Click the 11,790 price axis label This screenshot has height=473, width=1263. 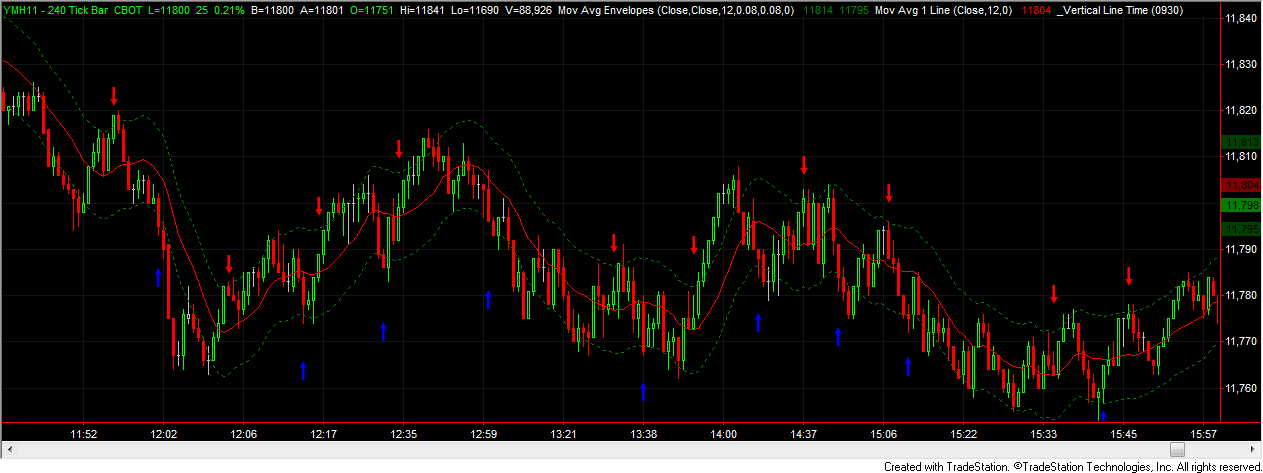tap(1241, 249)
